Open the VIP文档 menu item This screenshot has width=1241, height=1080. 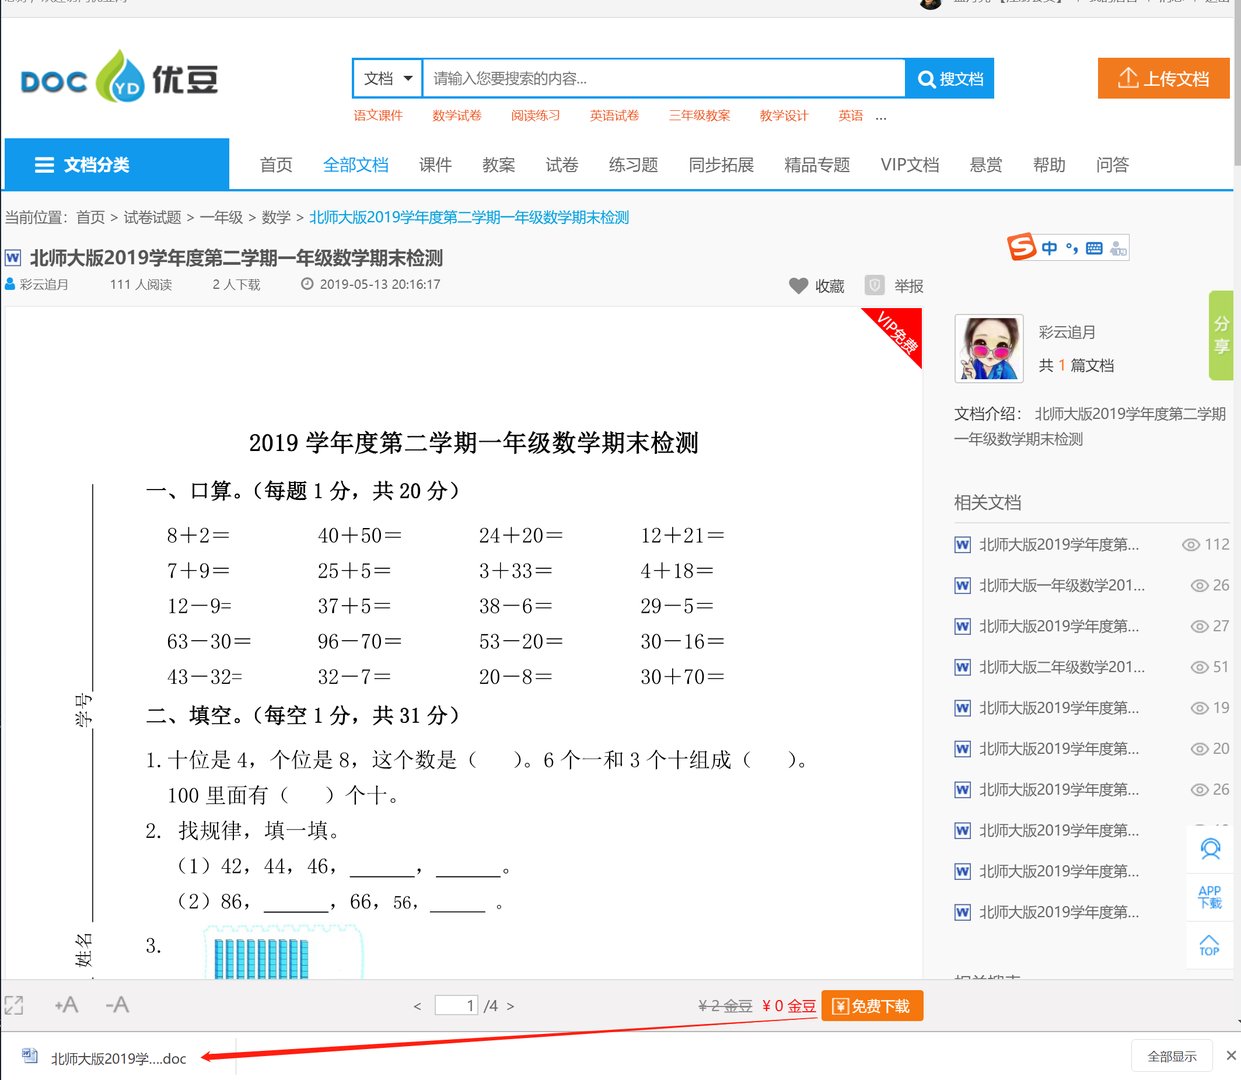pos(909,164)
